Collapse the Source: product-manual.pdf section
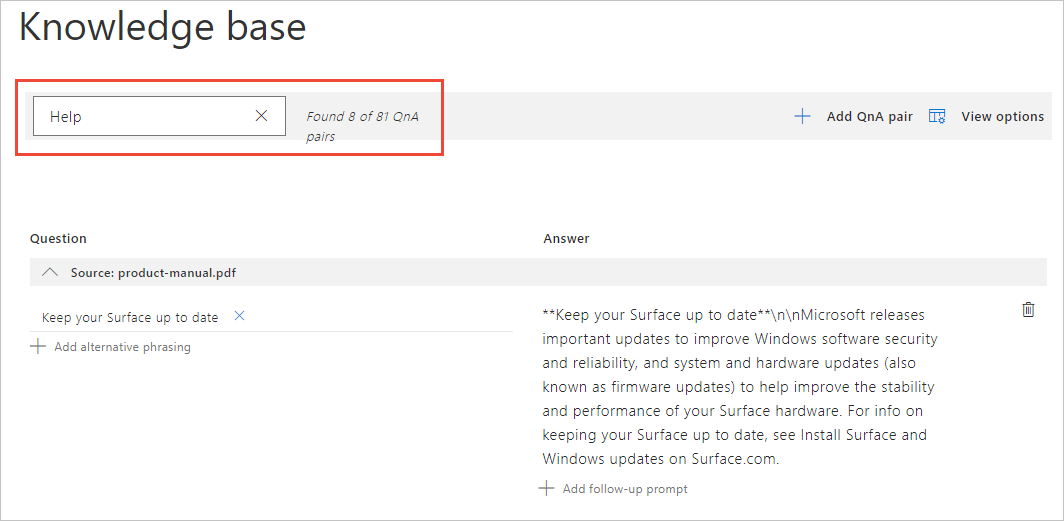Screen dimensions: 1064x521 [x=50, y=272]
